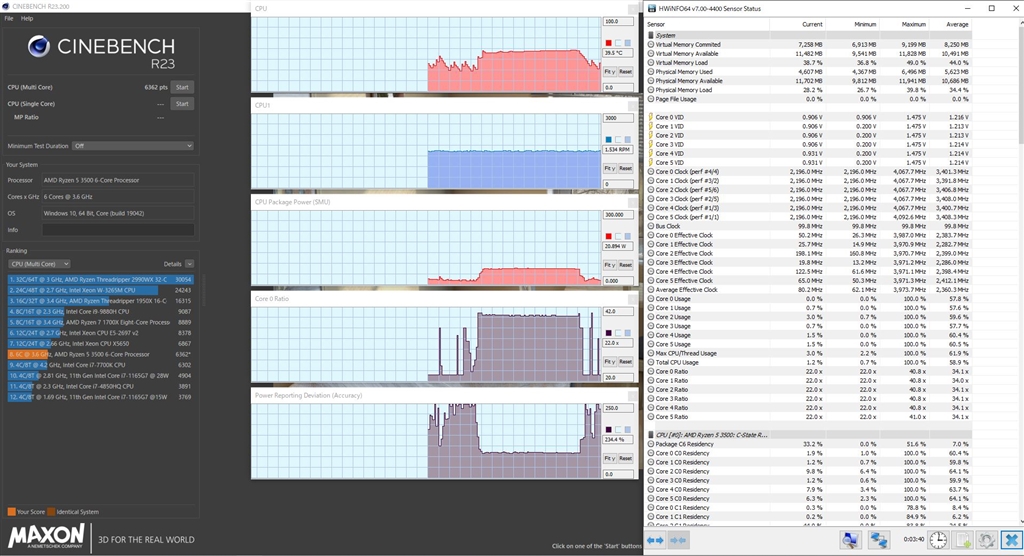
Task: Open the Minimum Test Duration dropdown
Action: [133, 146]
